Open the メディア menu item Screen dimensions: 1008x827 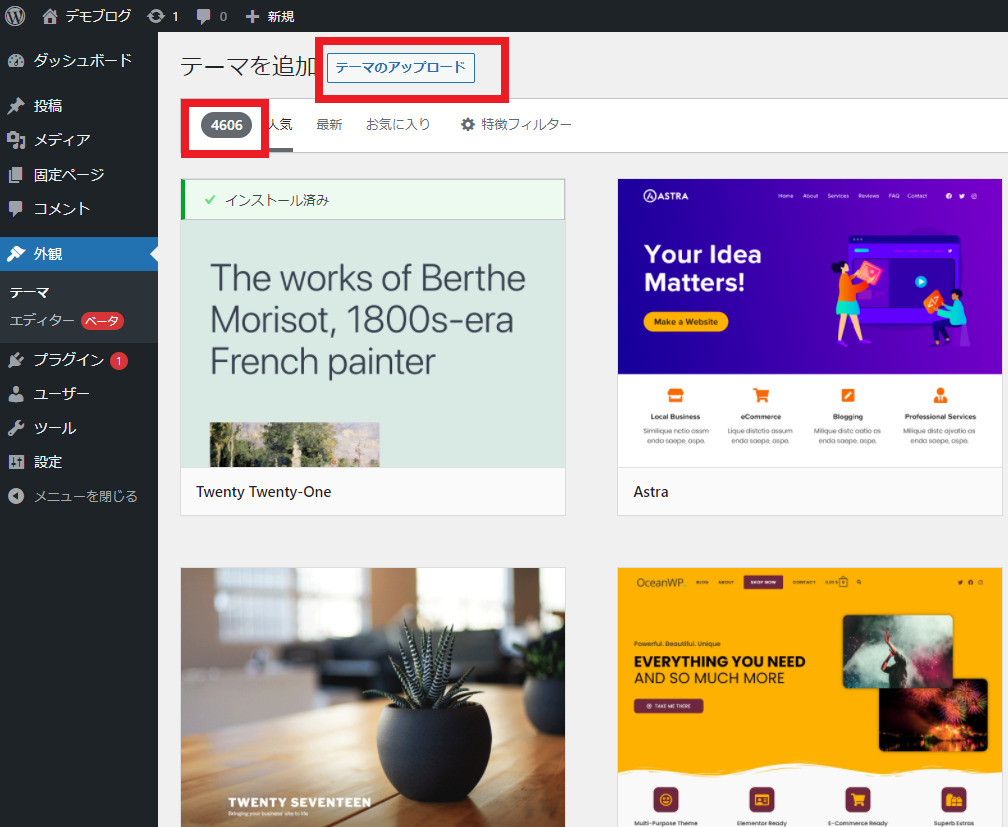tap(61, 140)
